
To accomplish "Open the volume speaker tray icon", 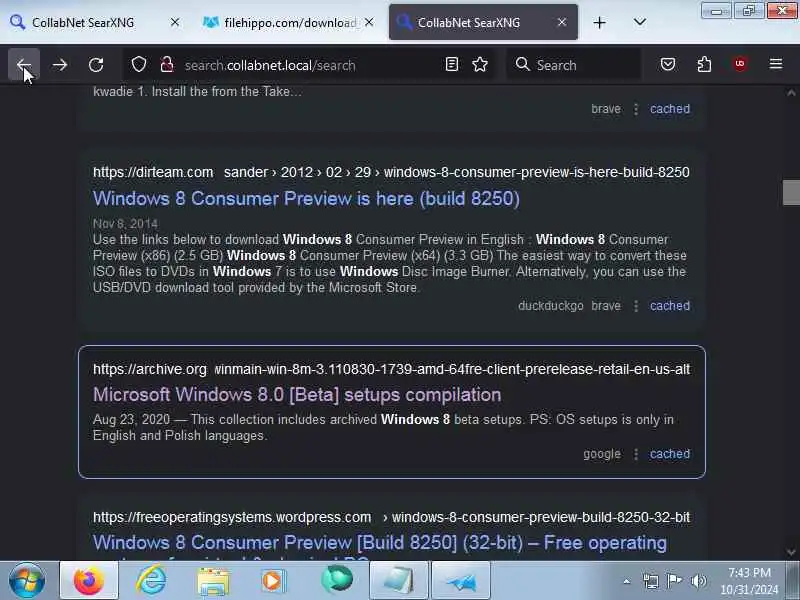I will click(698, 581).
